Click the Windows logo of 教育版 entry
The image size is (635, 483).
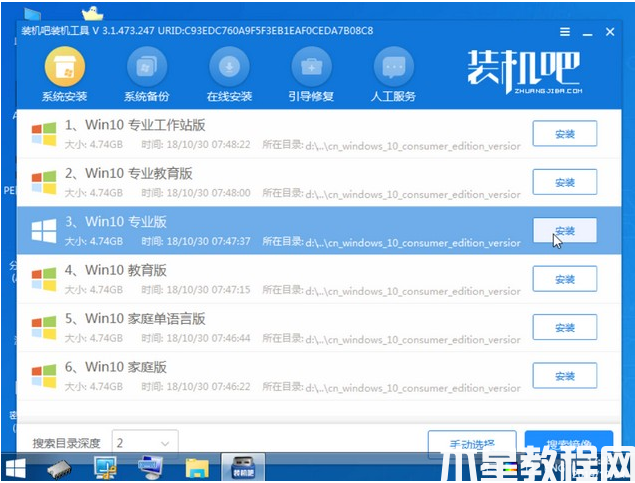(44, 279)
